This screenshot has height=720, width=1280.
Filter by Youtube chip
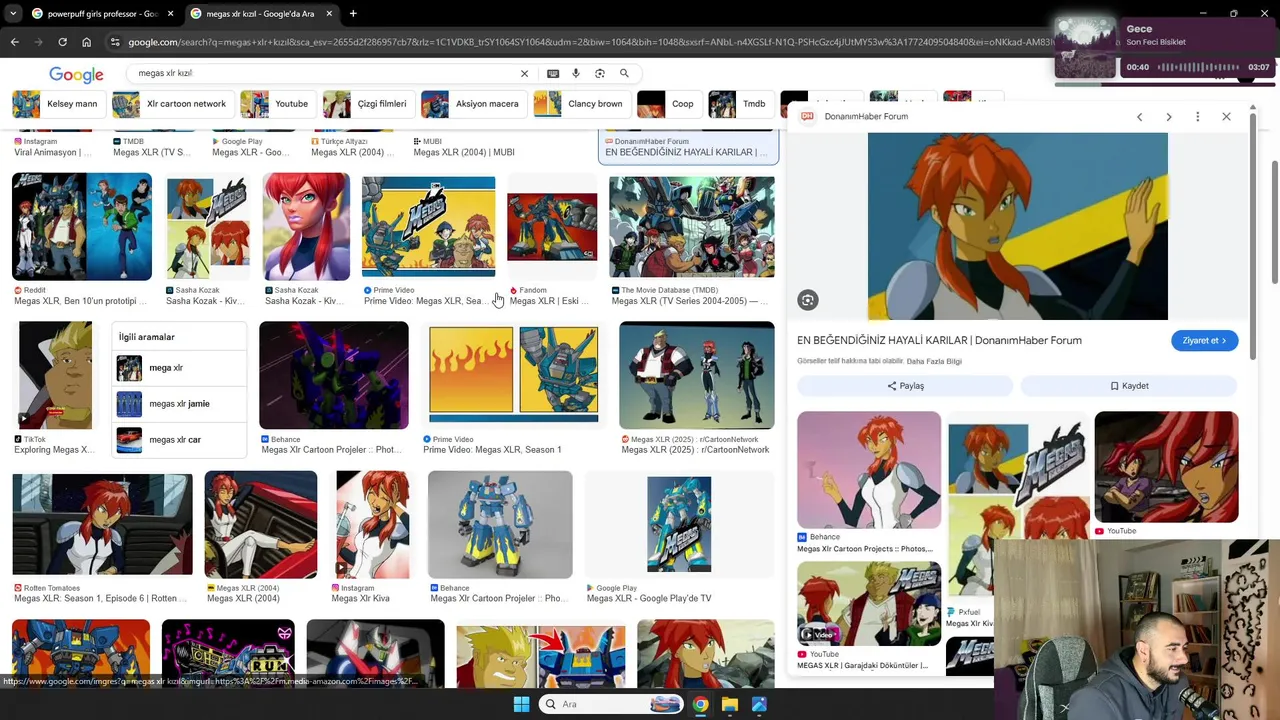pos(277,104)
